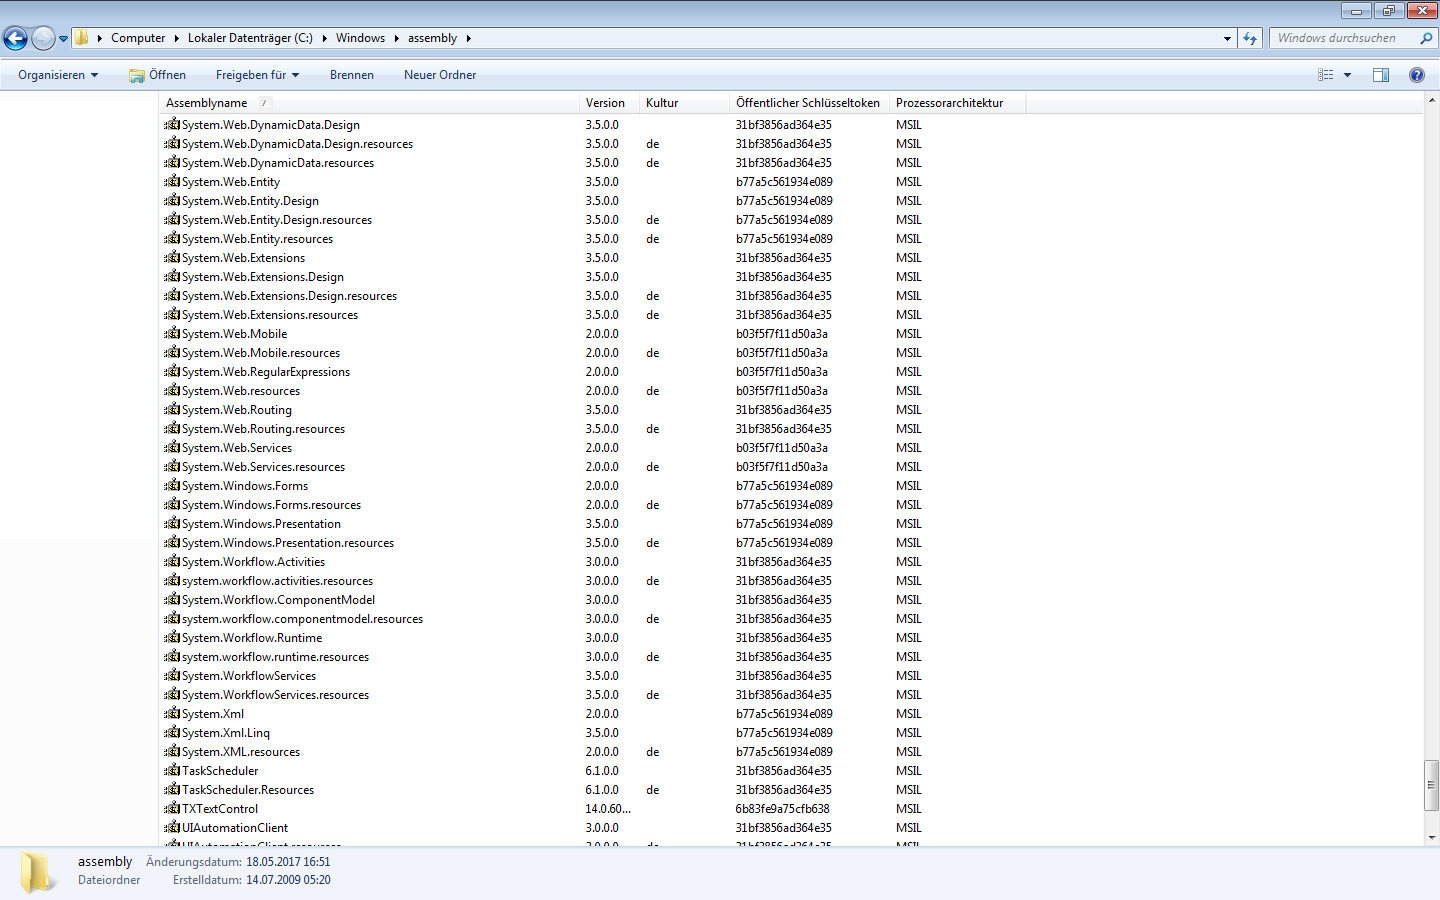Select the TaskScheduler assembly icon
Screen dimensions: 1440x900
pos(172,771)
